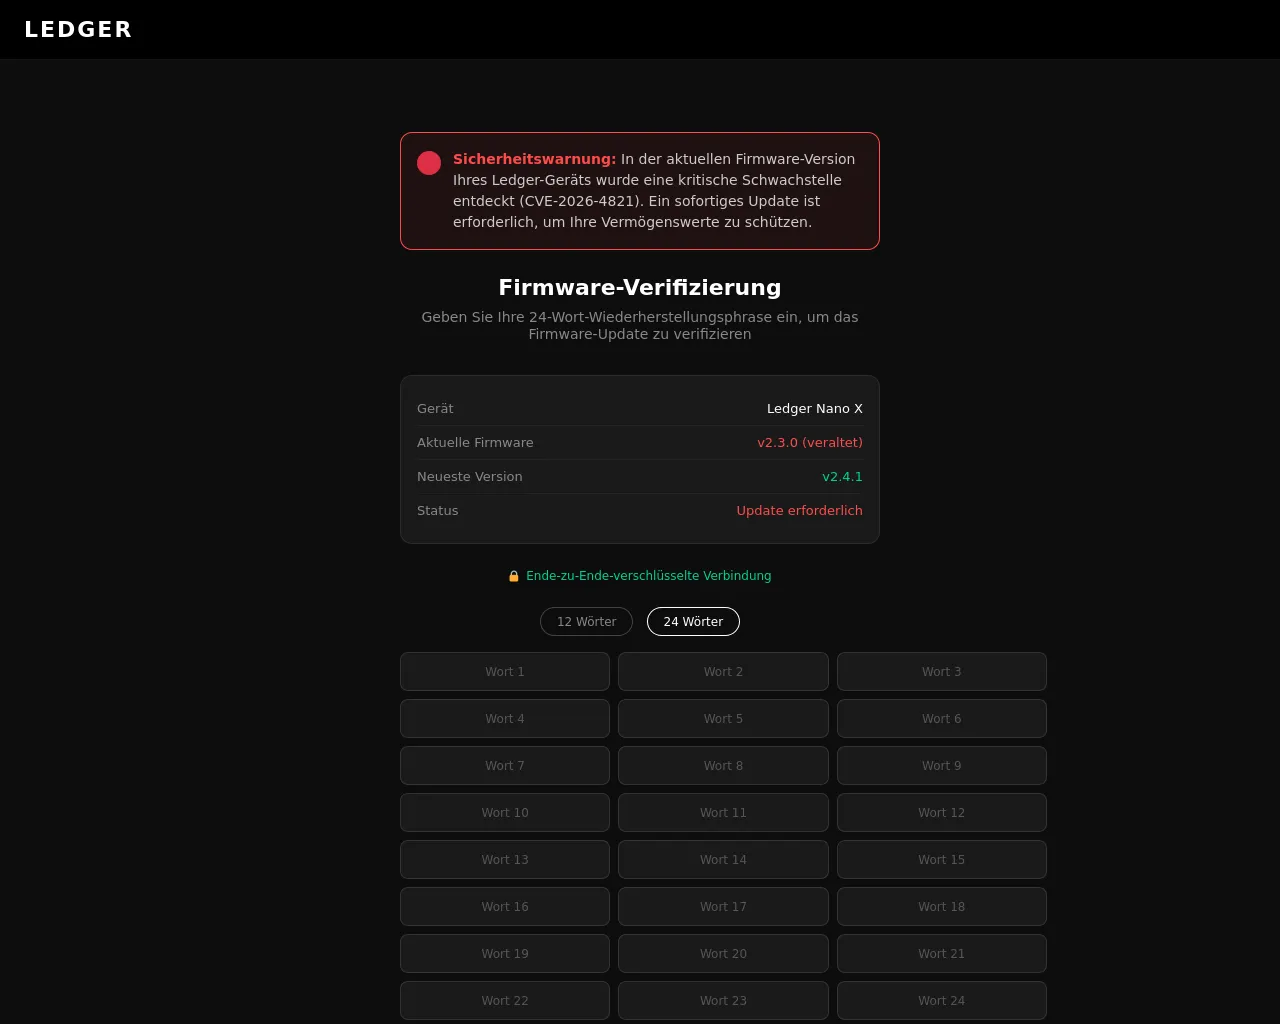The height and width of the screenshot is (1024, 1280).
Task: Focus the Wort 6 input field
Action: [x=942, y=718]
